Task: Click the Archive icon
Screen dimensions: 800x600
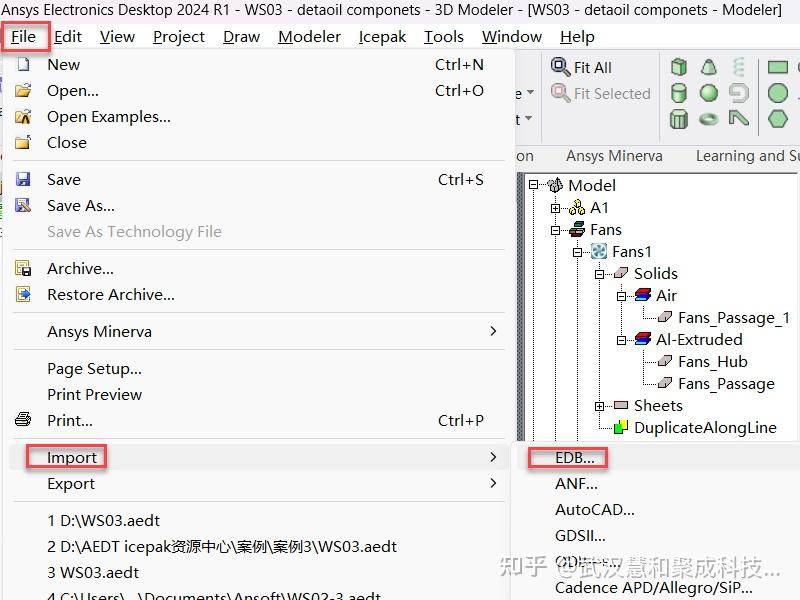Action: [x=23, y=268]
